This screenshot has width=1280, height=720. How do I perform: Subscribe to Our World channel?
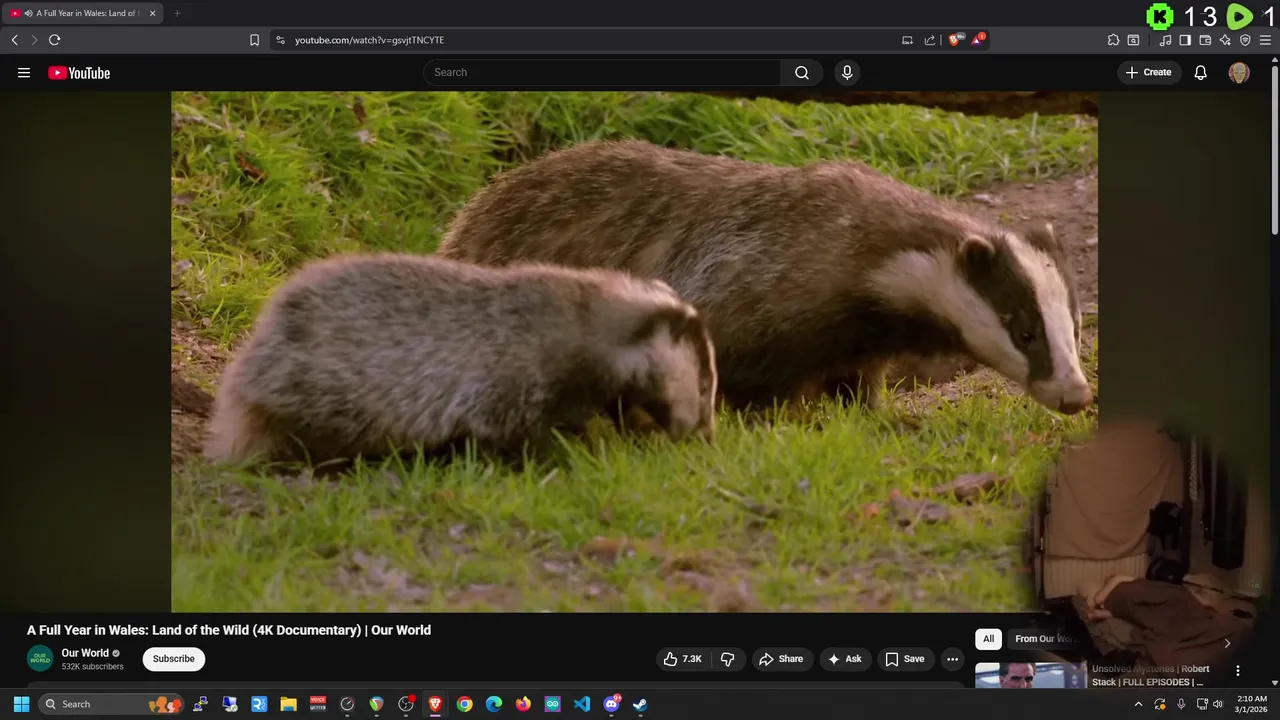(x=173, y=659)
